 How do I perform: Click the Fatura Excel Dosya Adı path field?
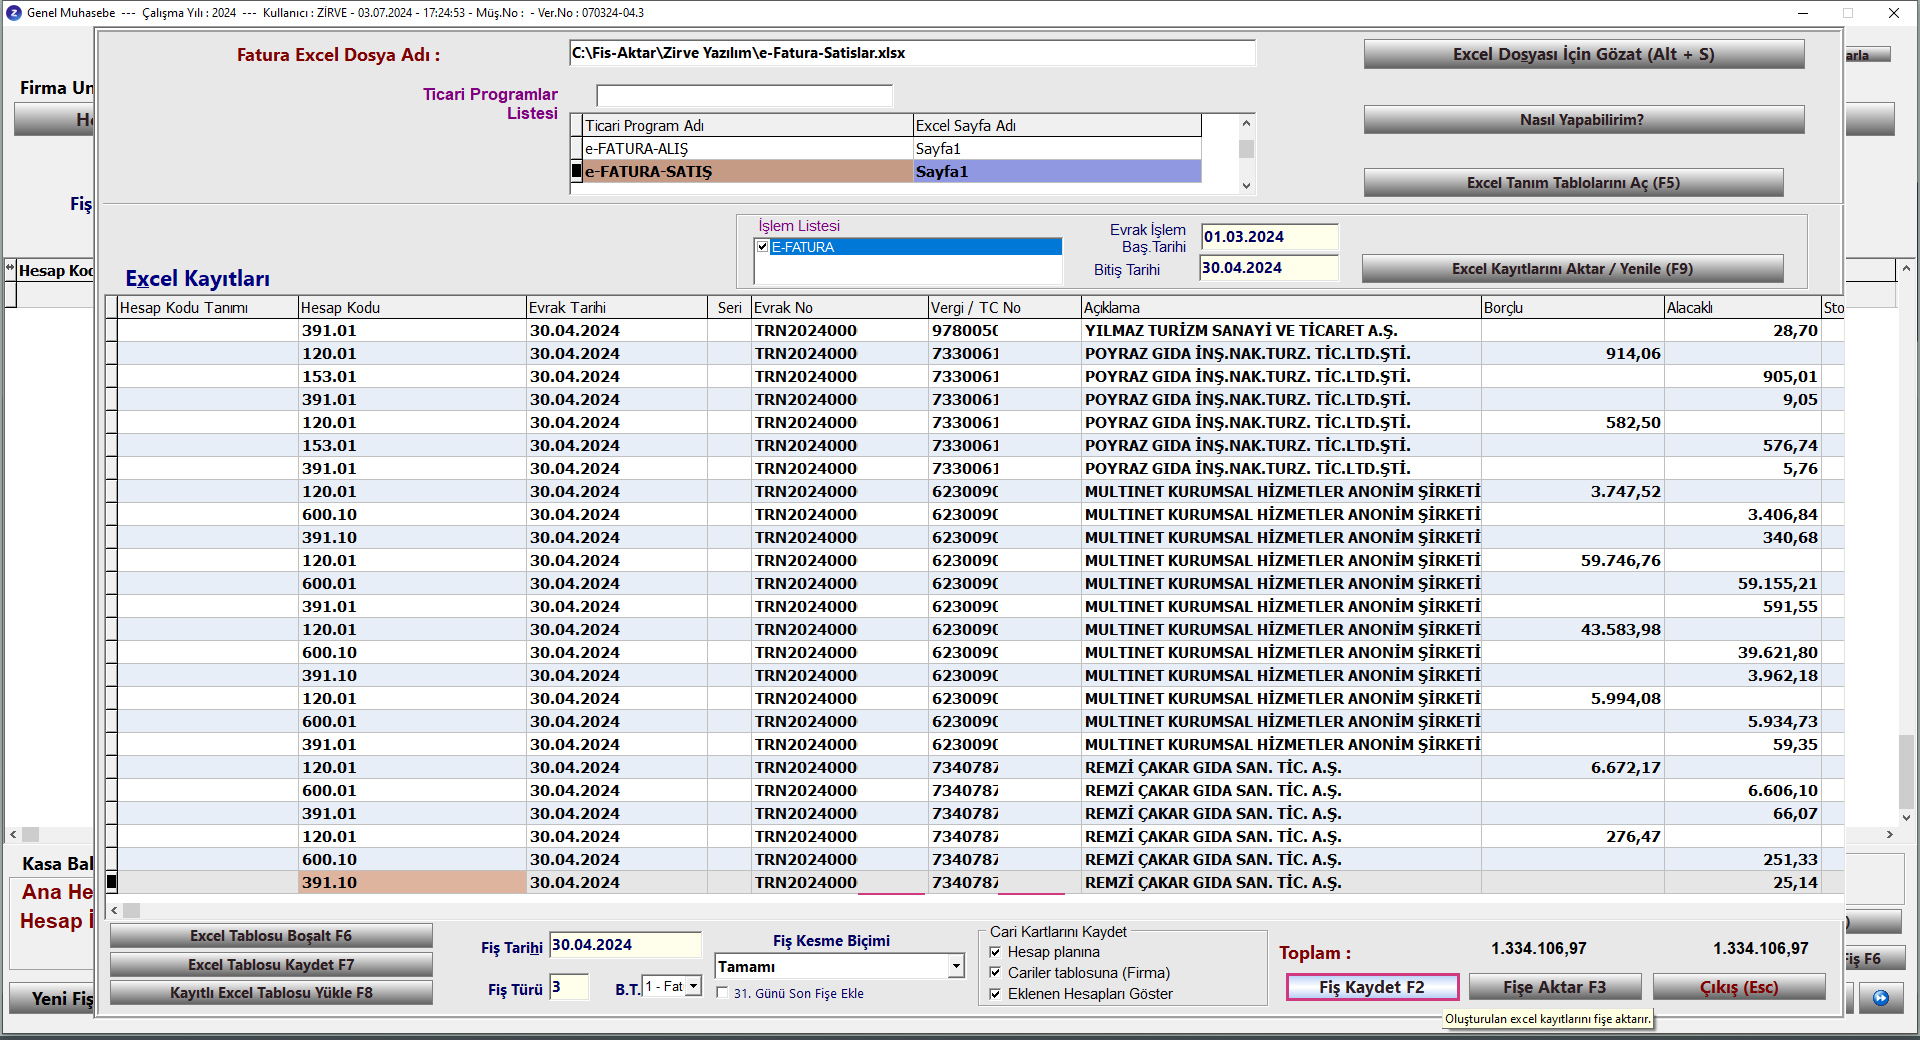pyautogui.click(x=911, y=53)
